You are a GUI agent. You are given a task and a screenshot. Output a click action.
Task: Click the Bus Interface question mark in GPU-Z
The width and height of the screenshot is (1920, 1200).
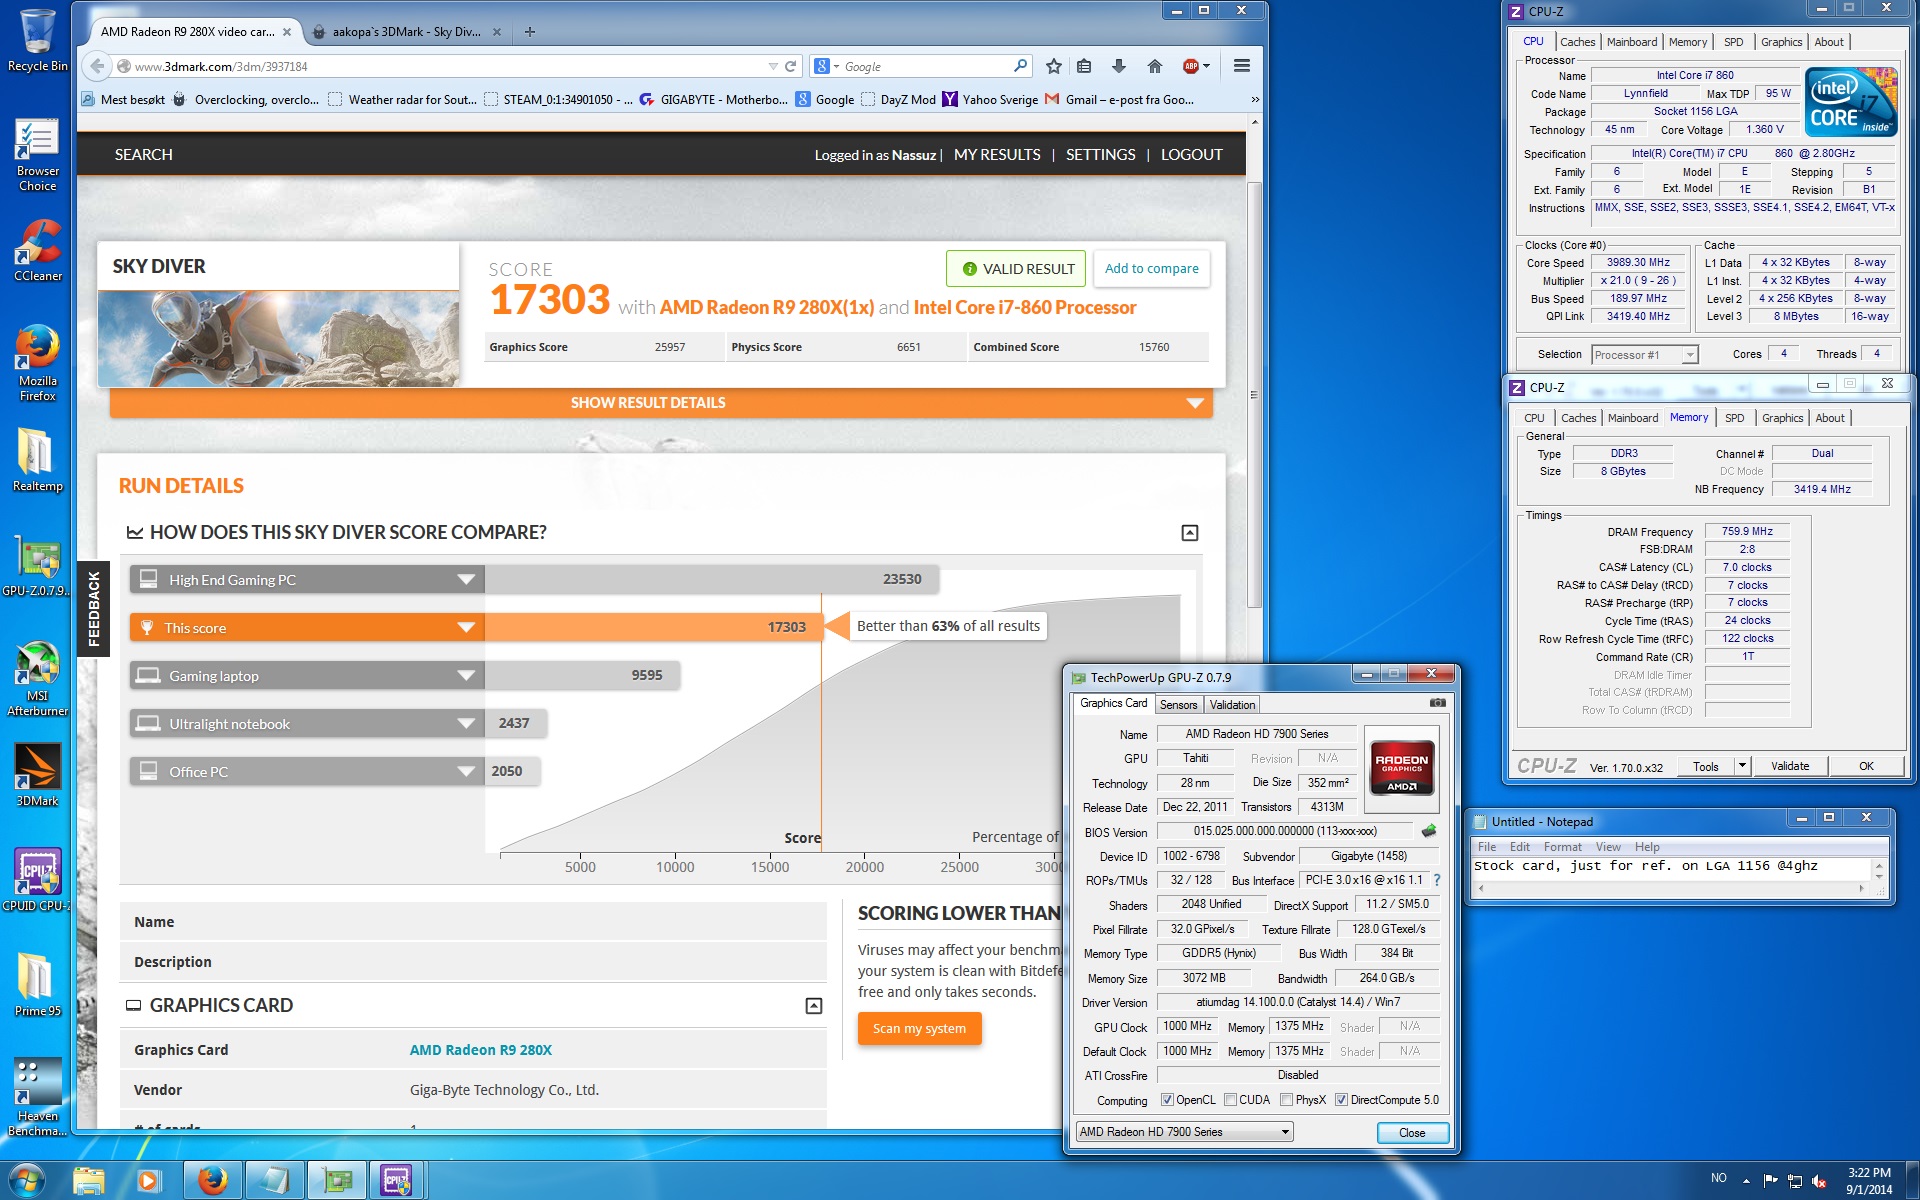(1437, 880)
